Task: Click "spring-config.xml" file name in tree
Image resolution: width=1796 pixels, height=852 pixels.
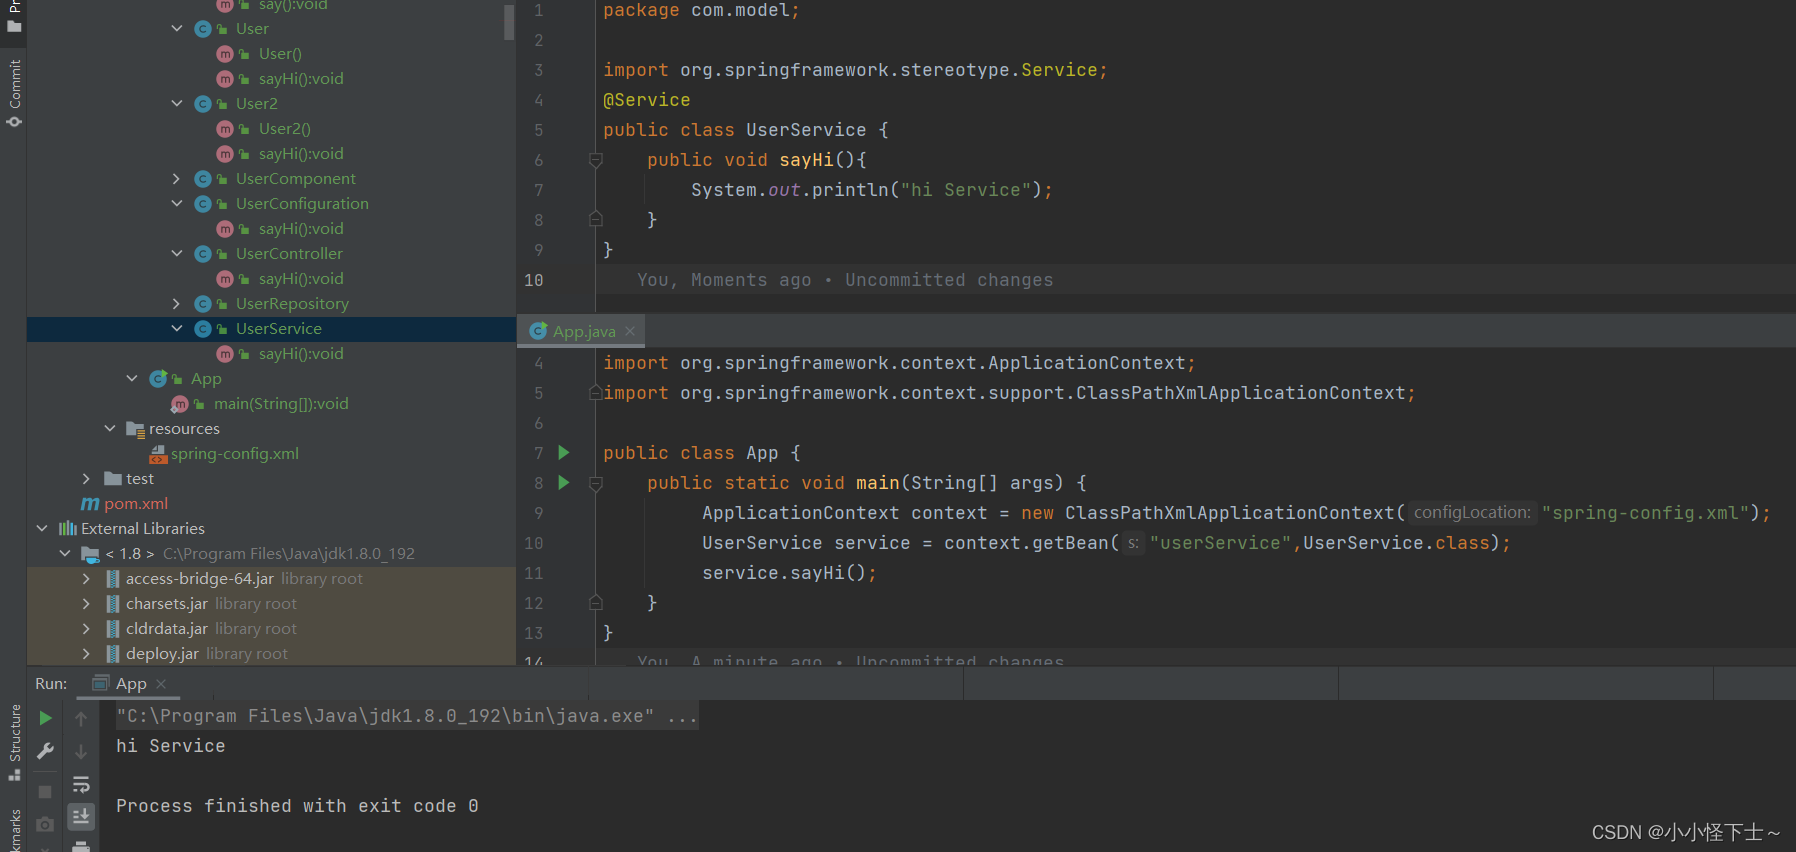Action: pos(235,454)
